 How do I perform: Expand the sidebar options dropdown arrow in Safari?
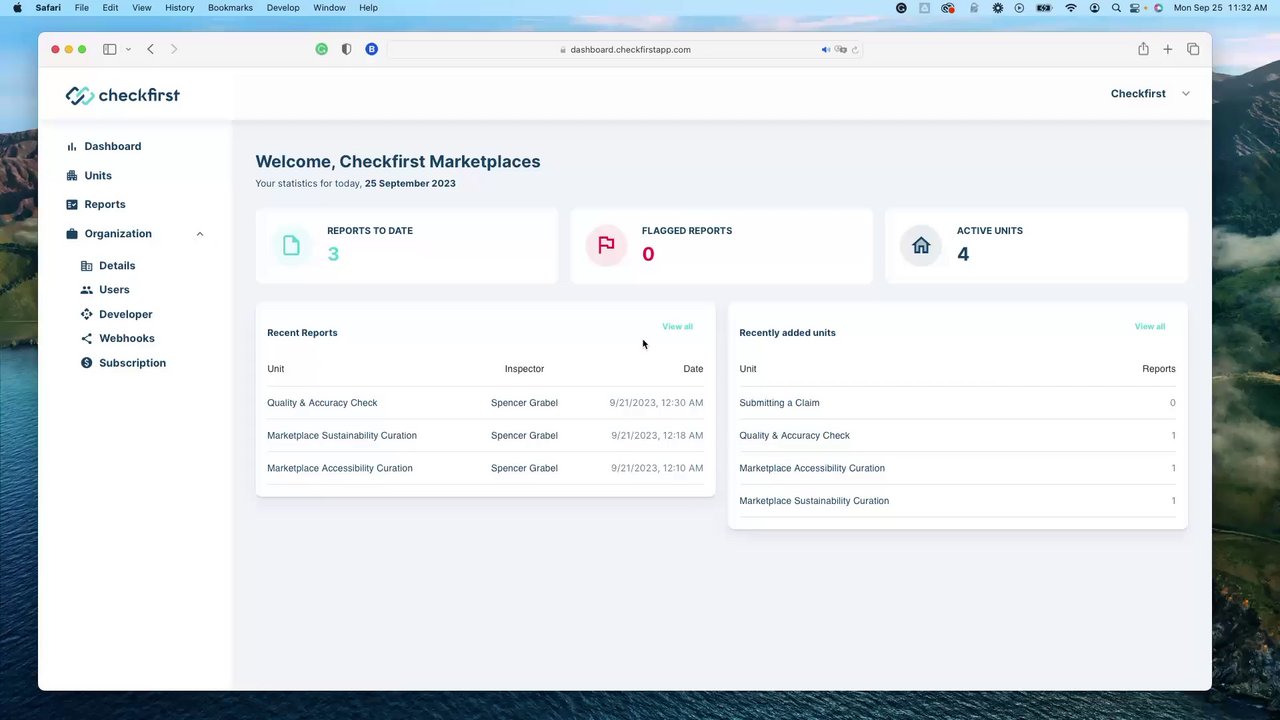click(x=128, y=49)
